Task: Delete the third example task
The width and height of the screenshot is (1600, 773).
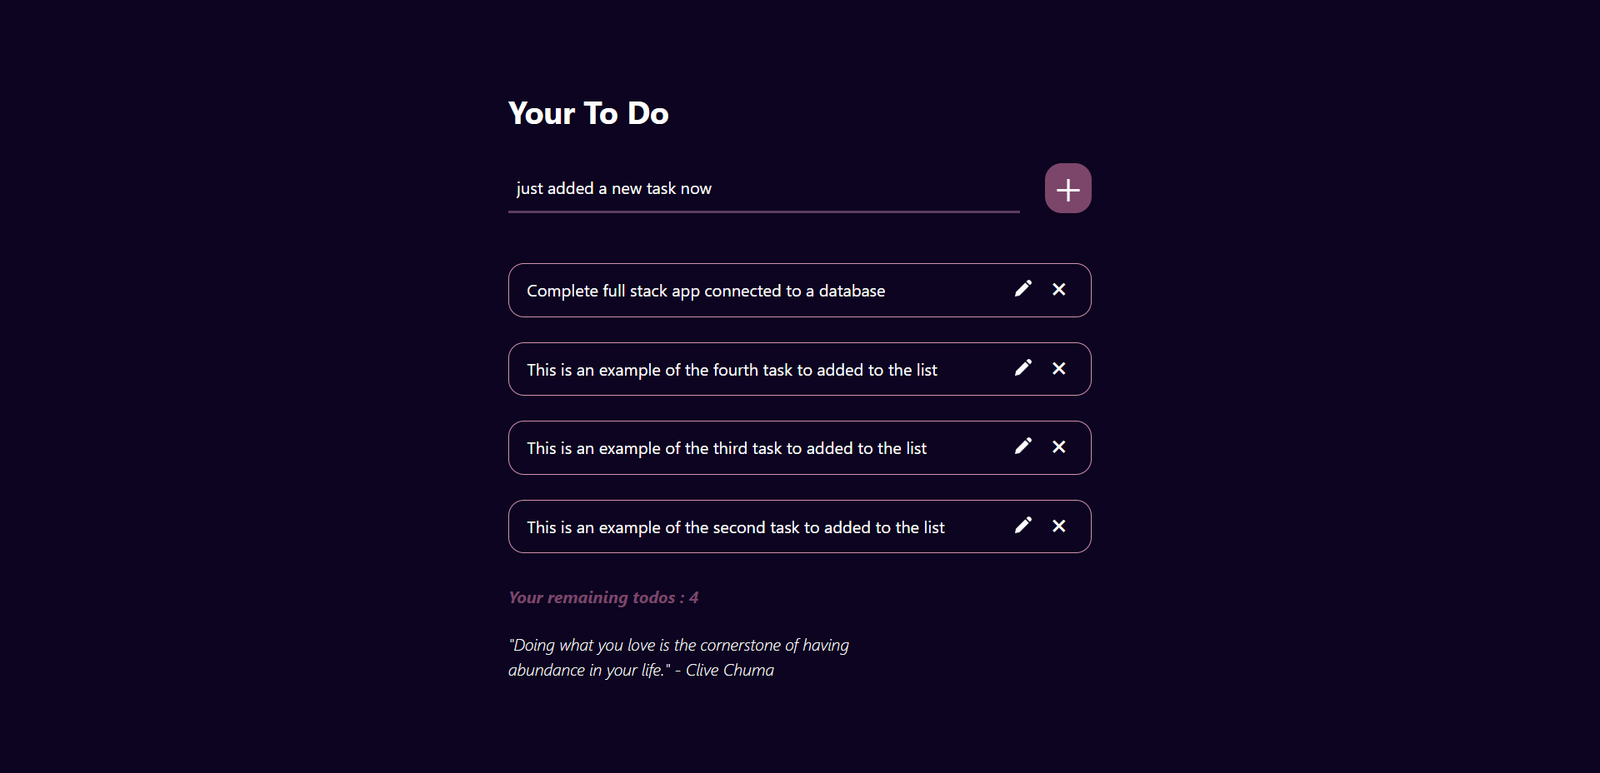Action: click(1059, 446)
